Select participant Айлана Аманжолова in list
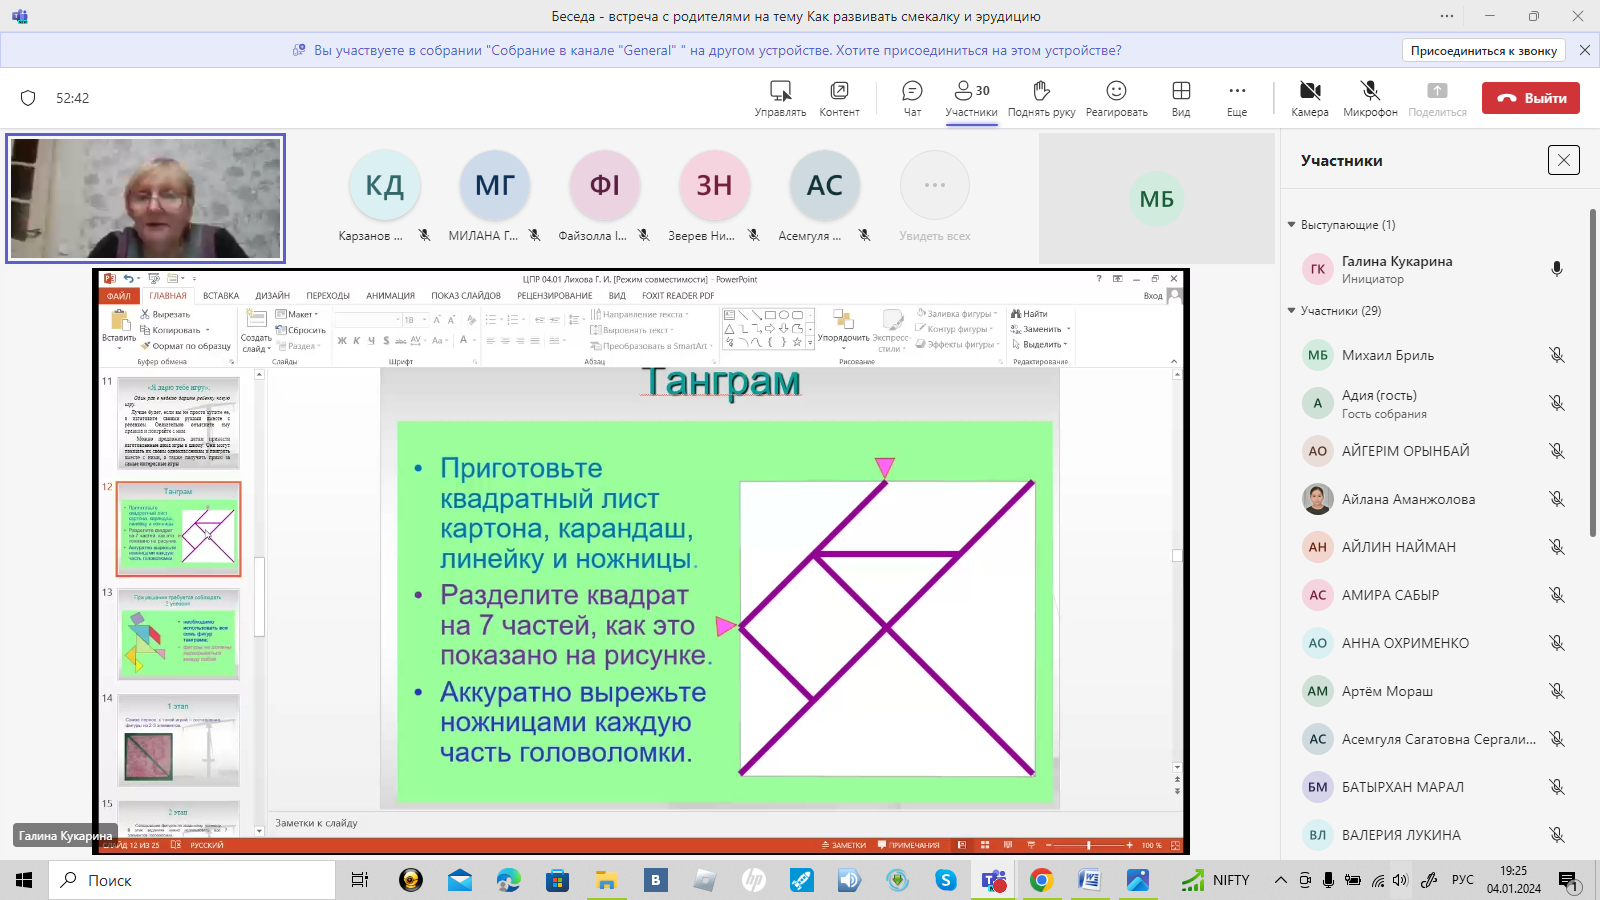 1408,499
